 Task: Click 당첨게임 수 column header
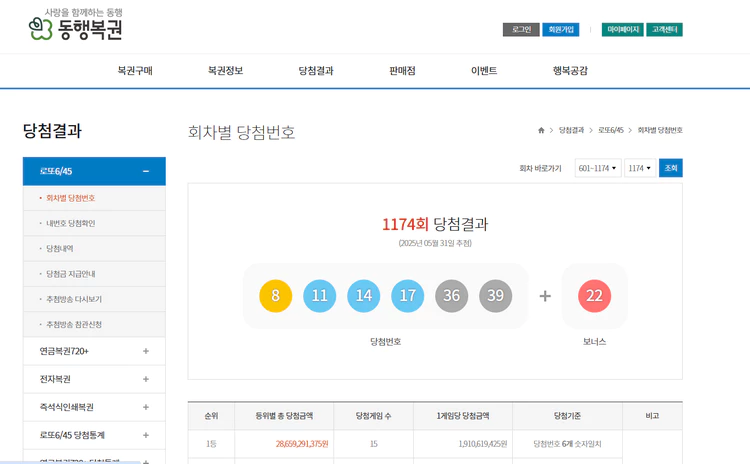[x=374, y=416]
